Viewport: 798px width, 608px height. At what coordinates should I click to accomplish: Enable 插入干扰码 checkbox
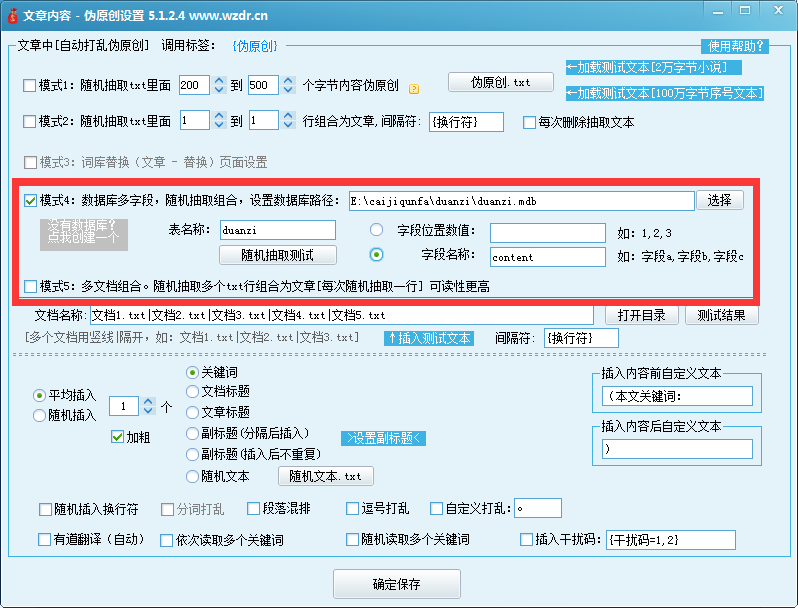[526, 539]
